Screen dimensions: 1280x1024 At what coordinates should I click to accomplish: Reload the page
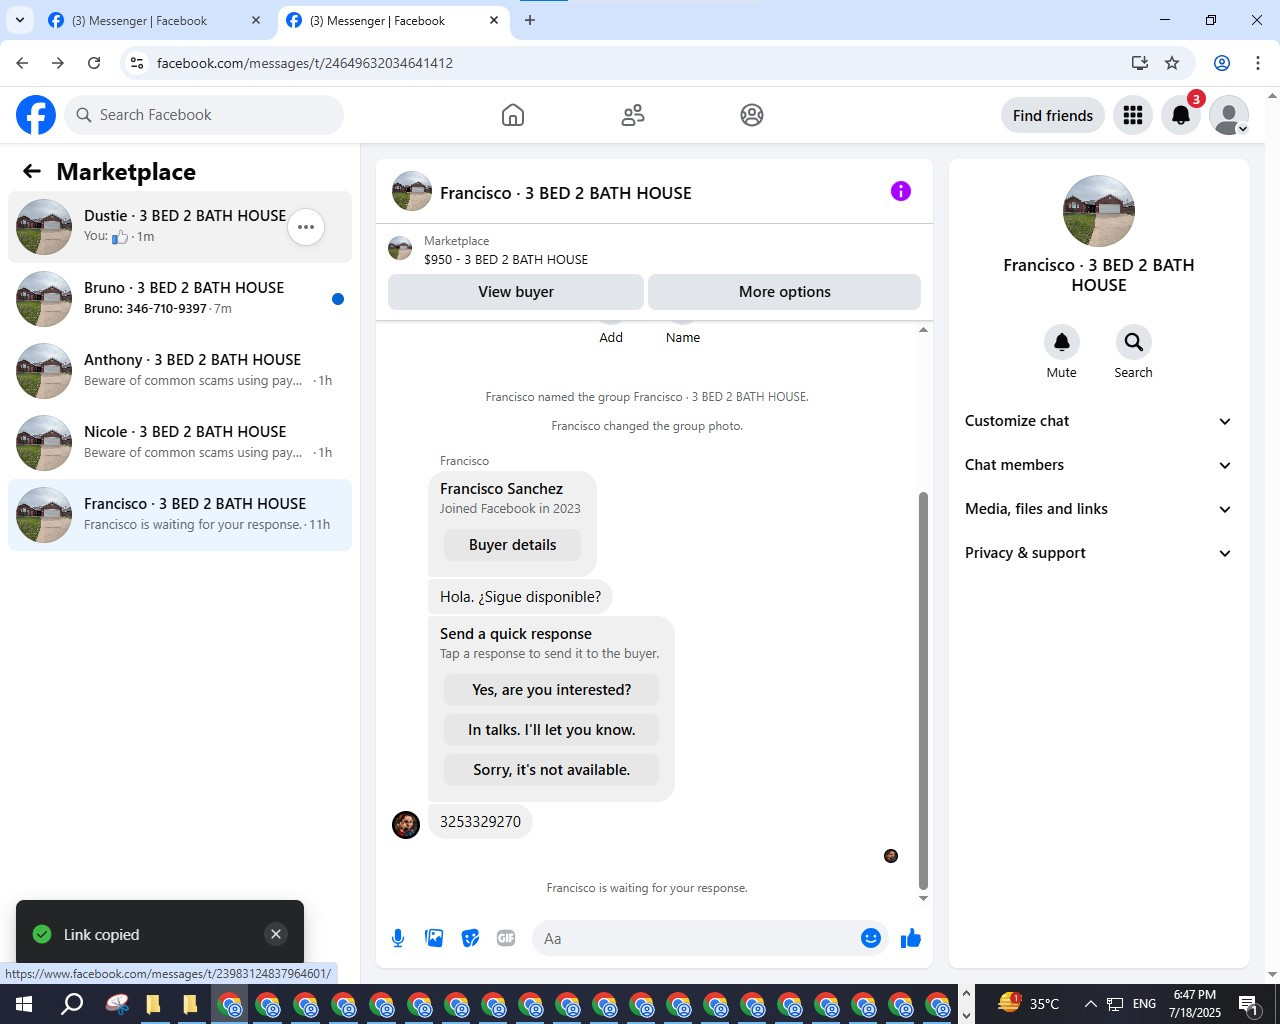[94, 63]
